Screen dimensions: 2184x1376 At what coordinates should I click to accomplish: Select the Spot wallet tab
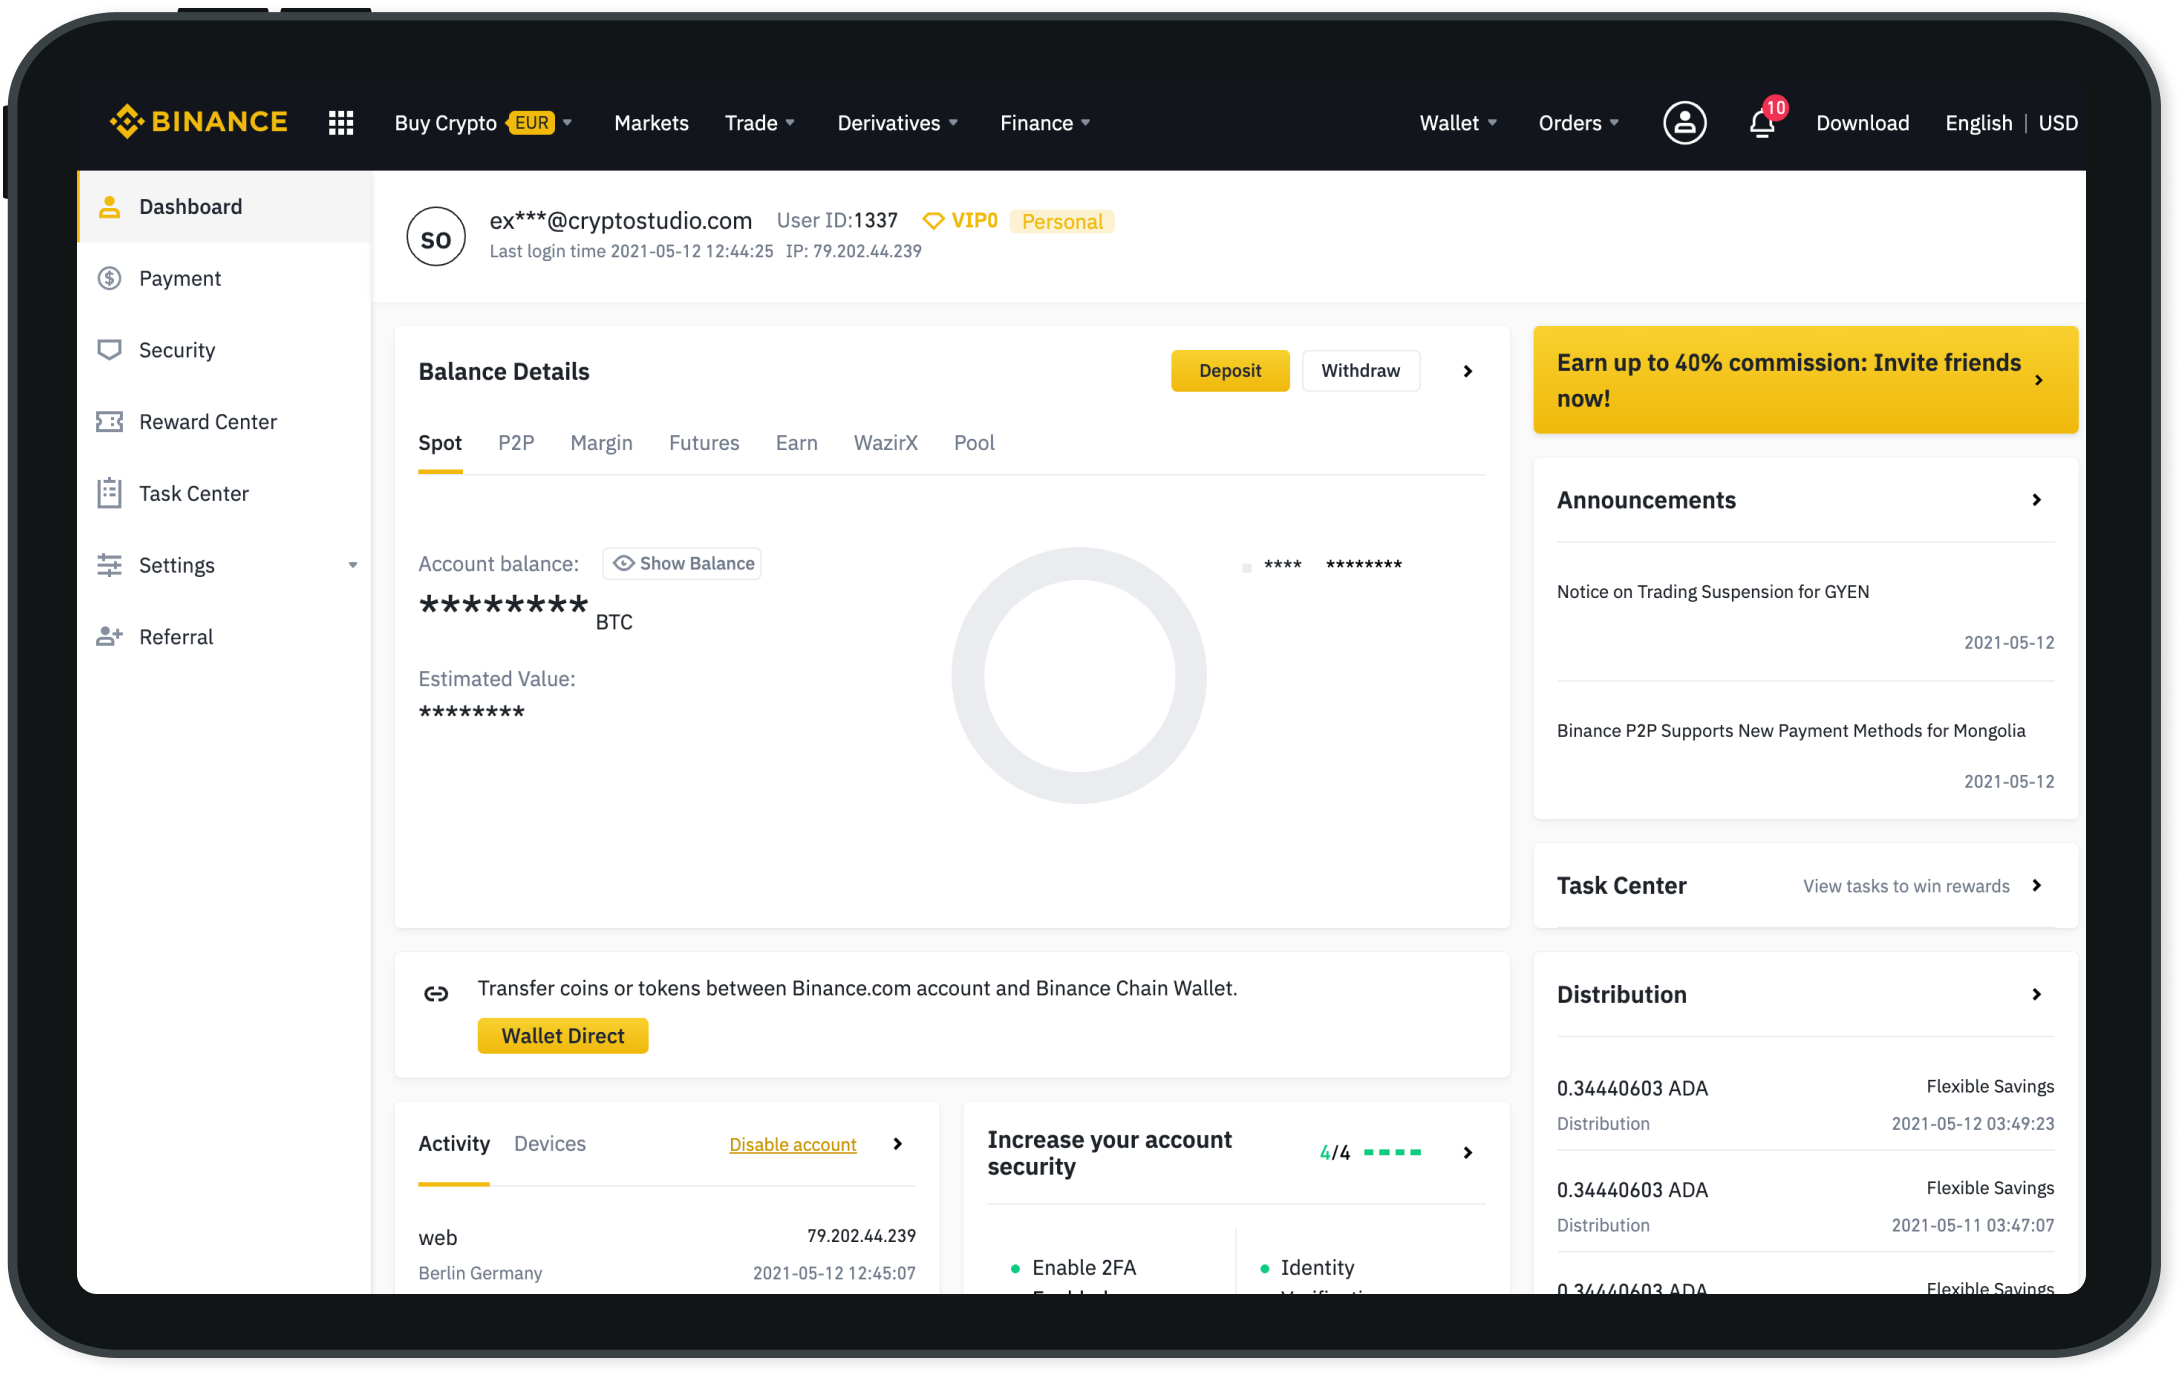(x=439, y=442)
